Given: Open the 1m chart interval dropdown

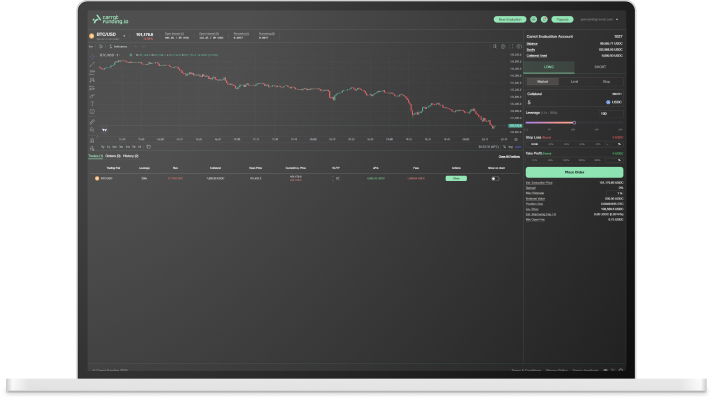Looking at the screenshot, I should click(x=91, y=46).
